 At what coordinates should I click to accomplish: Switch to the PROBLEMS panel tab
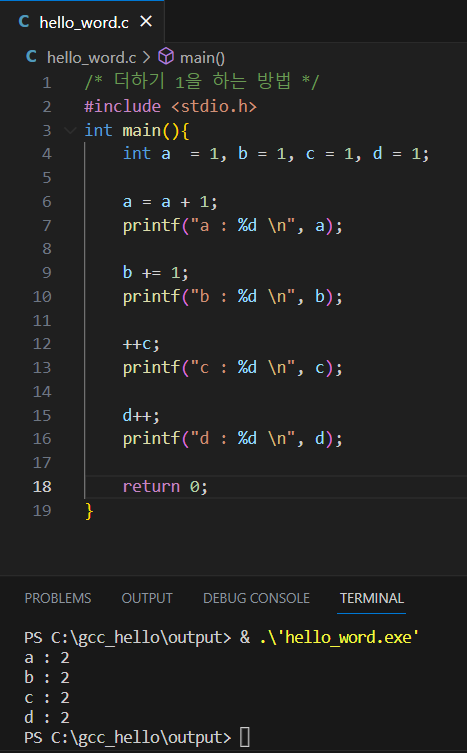click(x=58, y=598)
